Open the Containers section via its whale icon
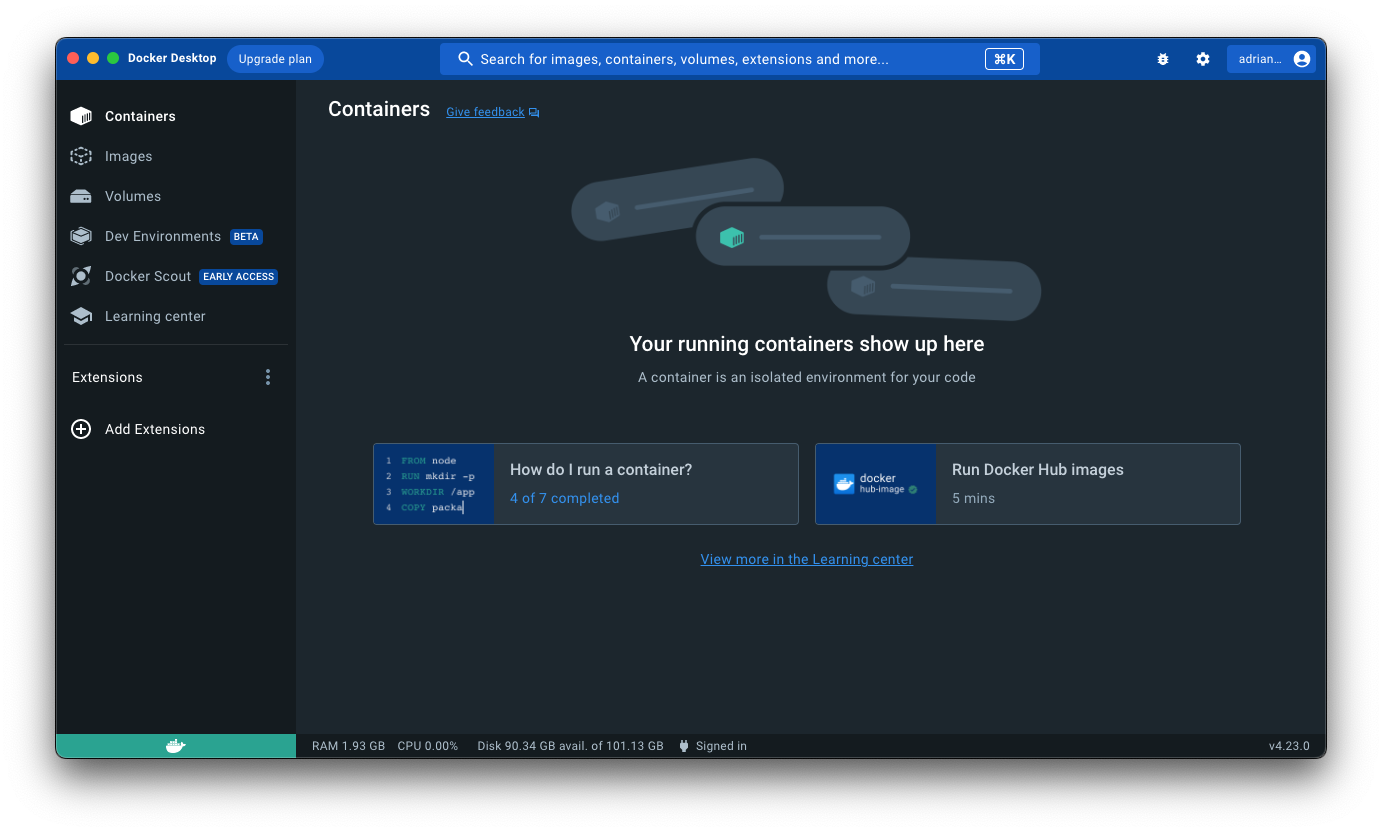Viewport: 1382px width, 832px height. coord(80,116)
